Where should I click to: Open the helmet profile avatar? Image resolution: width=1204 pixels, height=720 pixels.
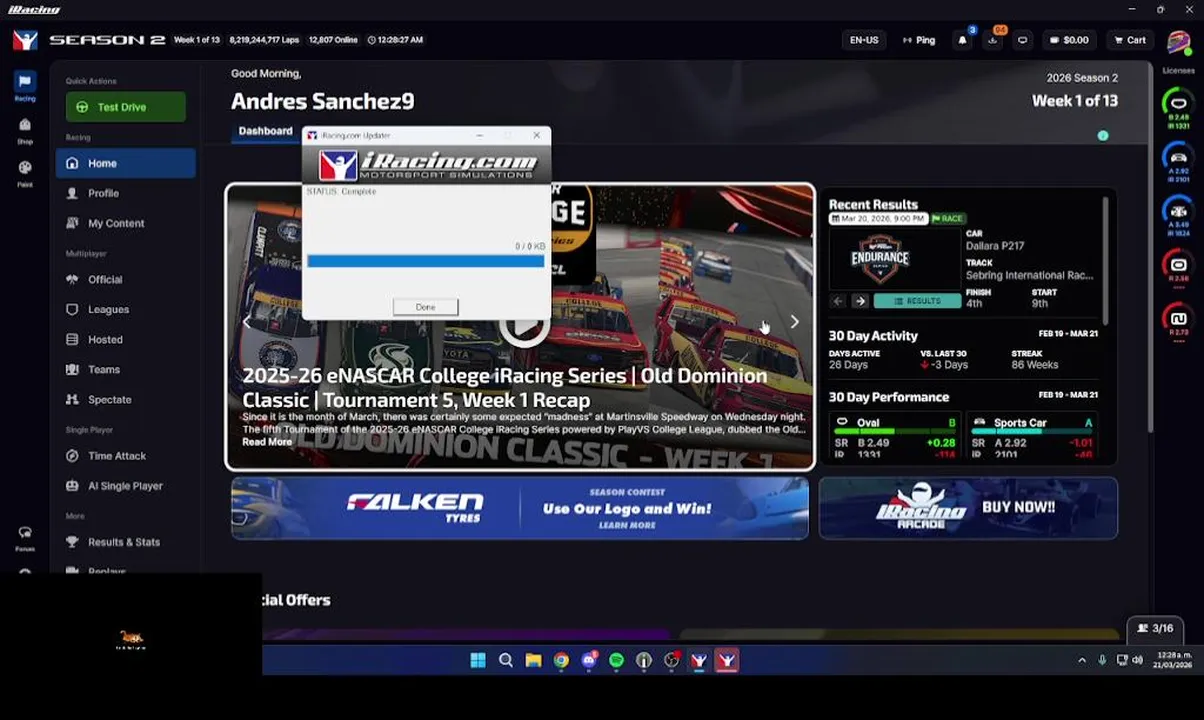(1178, 42)
